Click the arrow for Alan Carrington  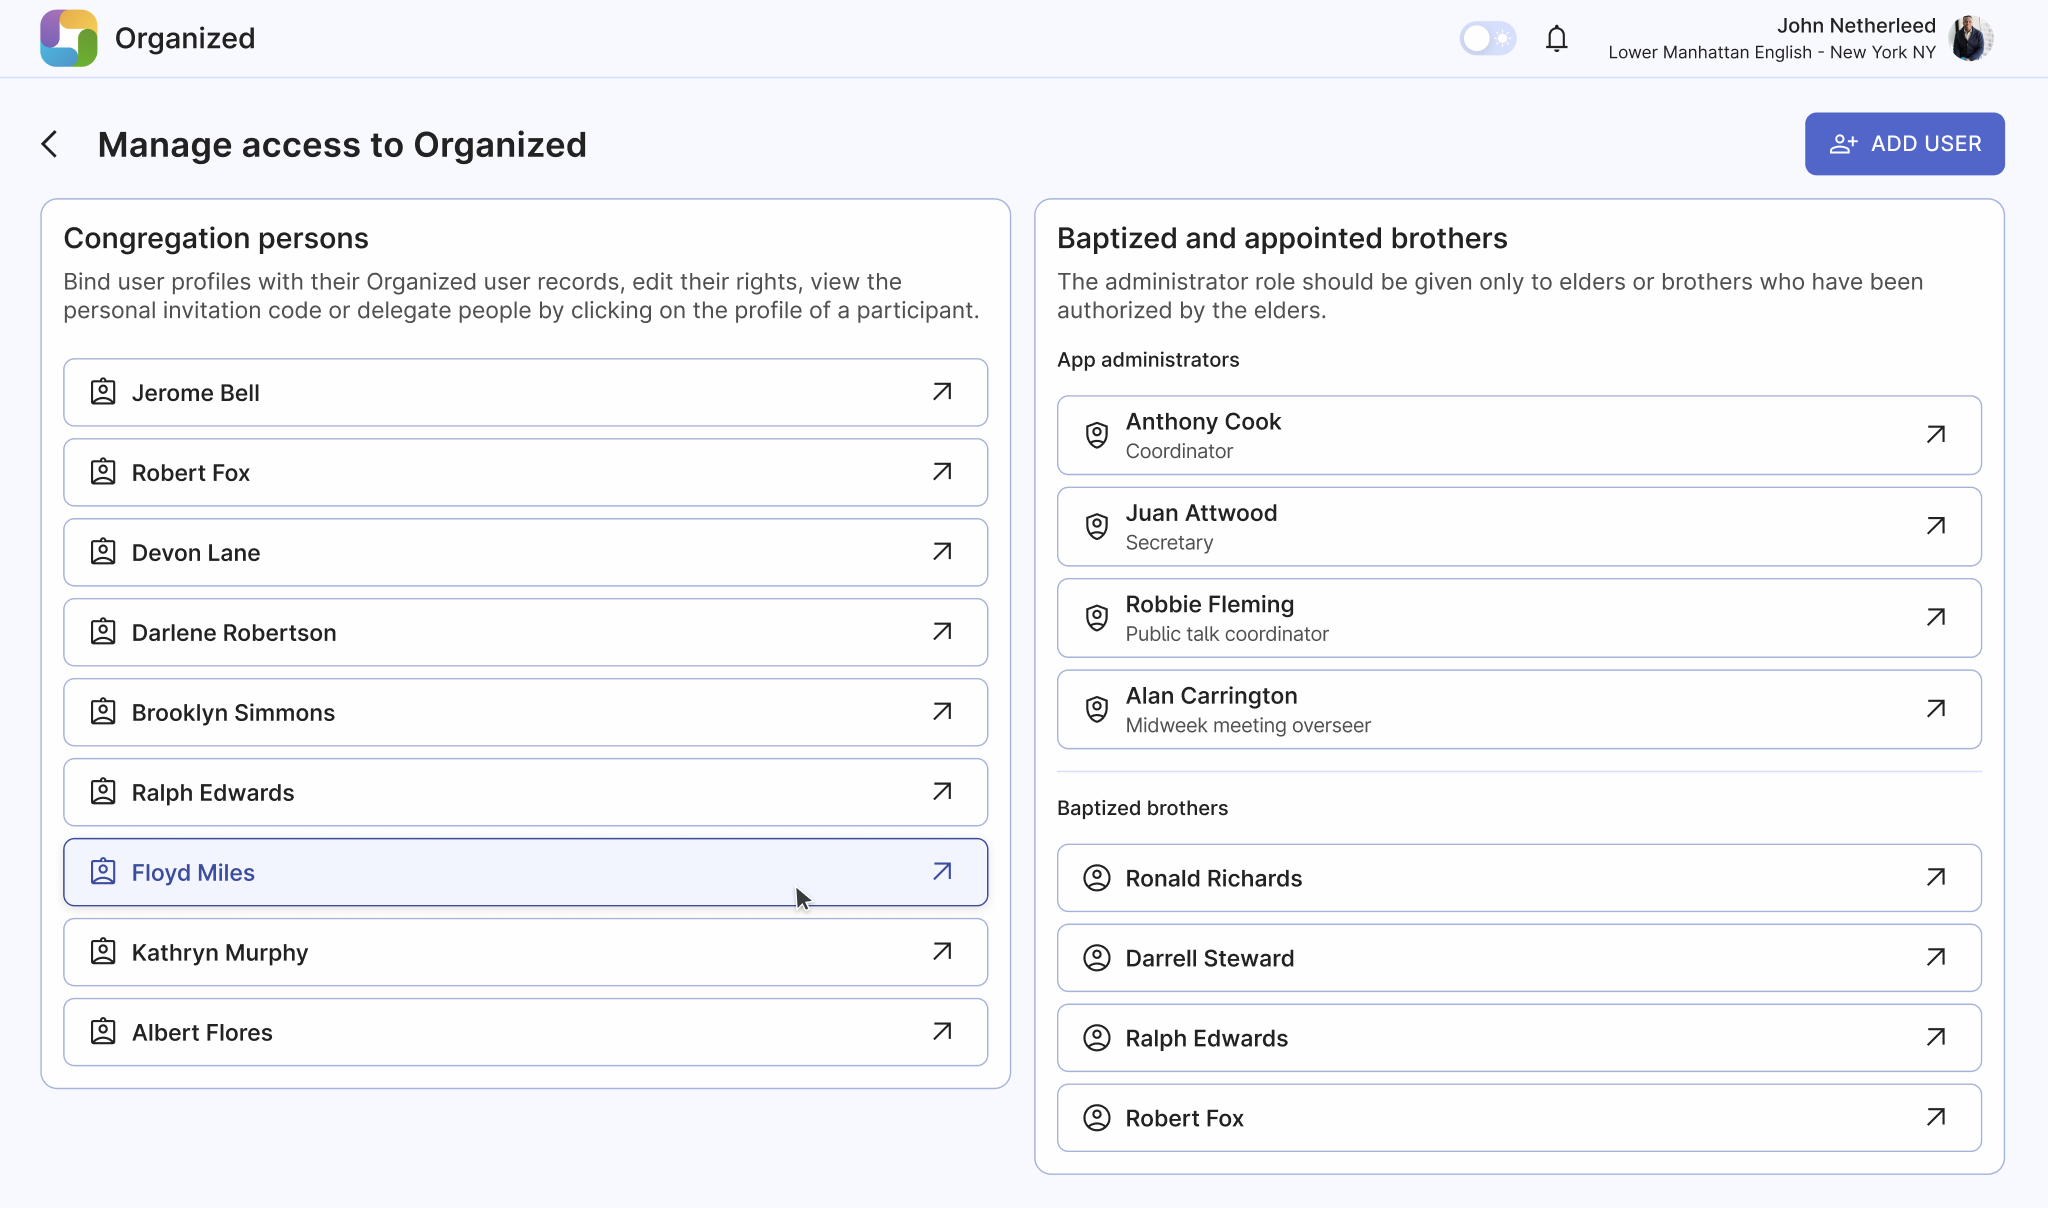[x=1936, y=709]
